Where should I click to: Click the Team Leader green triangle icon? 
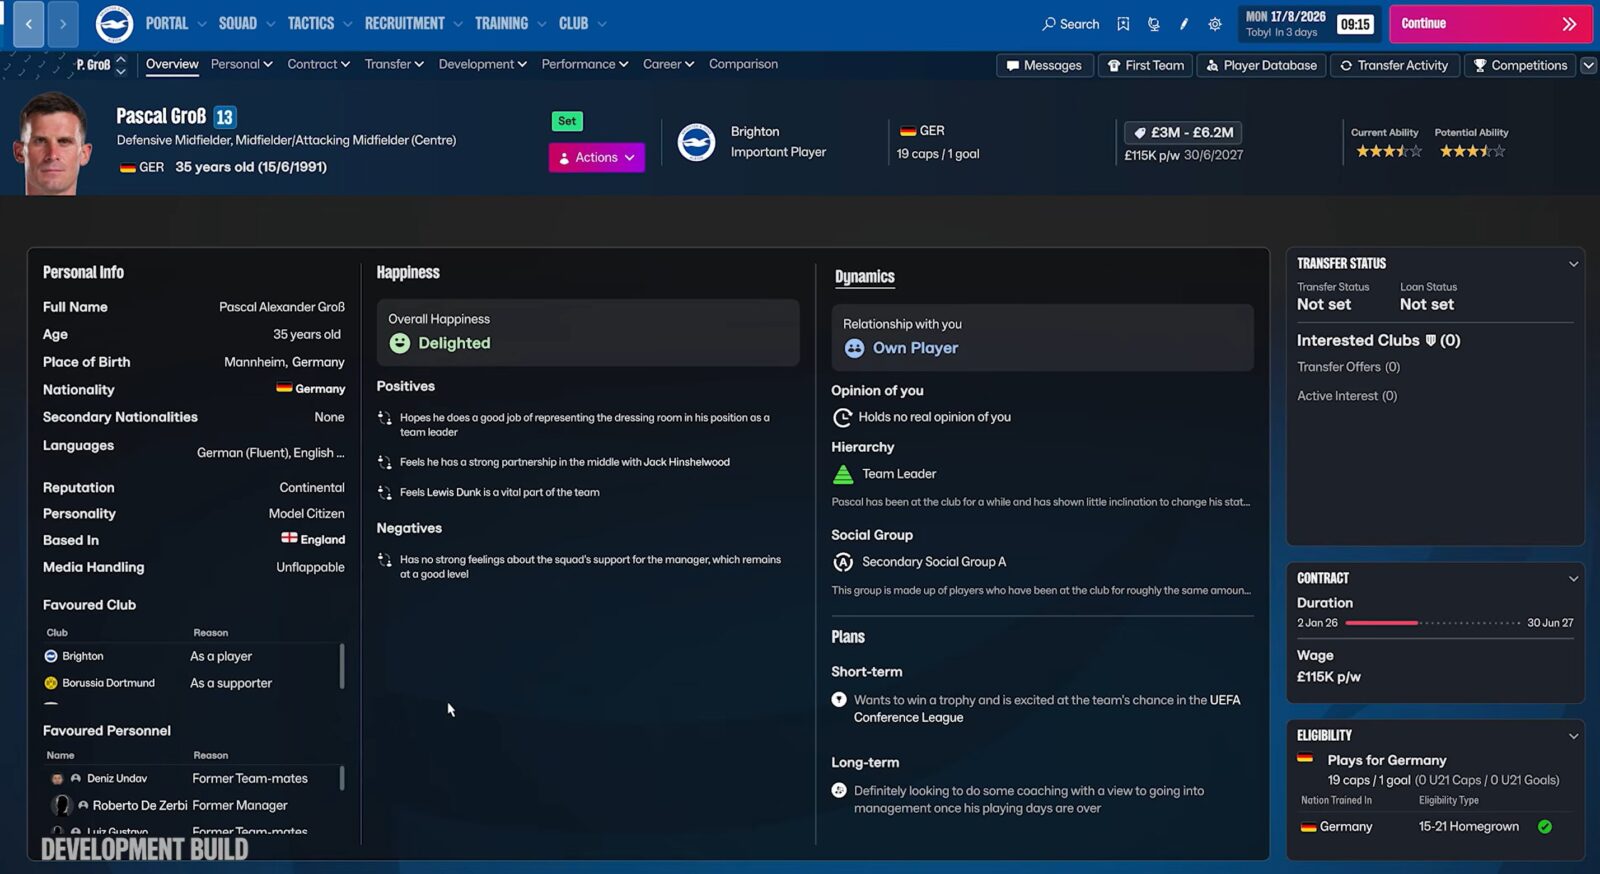[x=843, y=474]
